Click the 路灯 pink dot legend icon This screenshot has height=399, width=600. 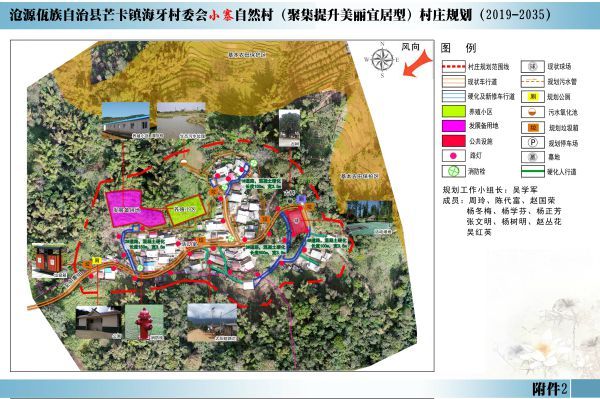click(453, 156)
